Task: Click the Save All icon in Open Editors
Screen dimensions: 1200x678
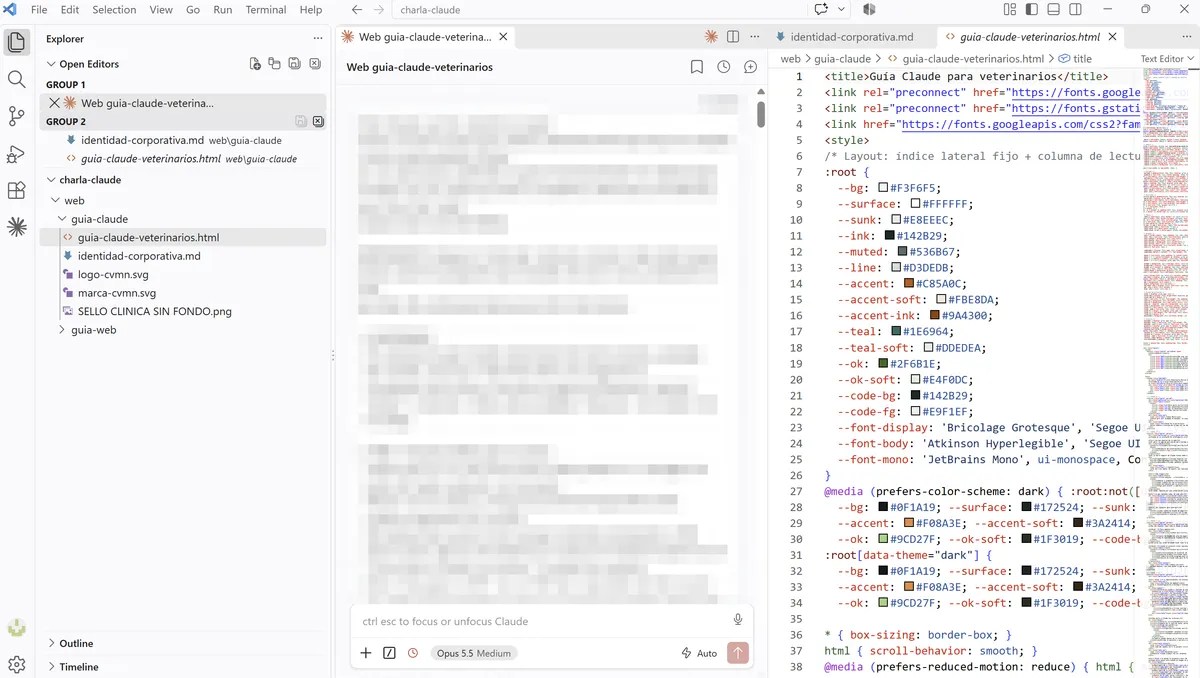Action: tap(294, 64)
